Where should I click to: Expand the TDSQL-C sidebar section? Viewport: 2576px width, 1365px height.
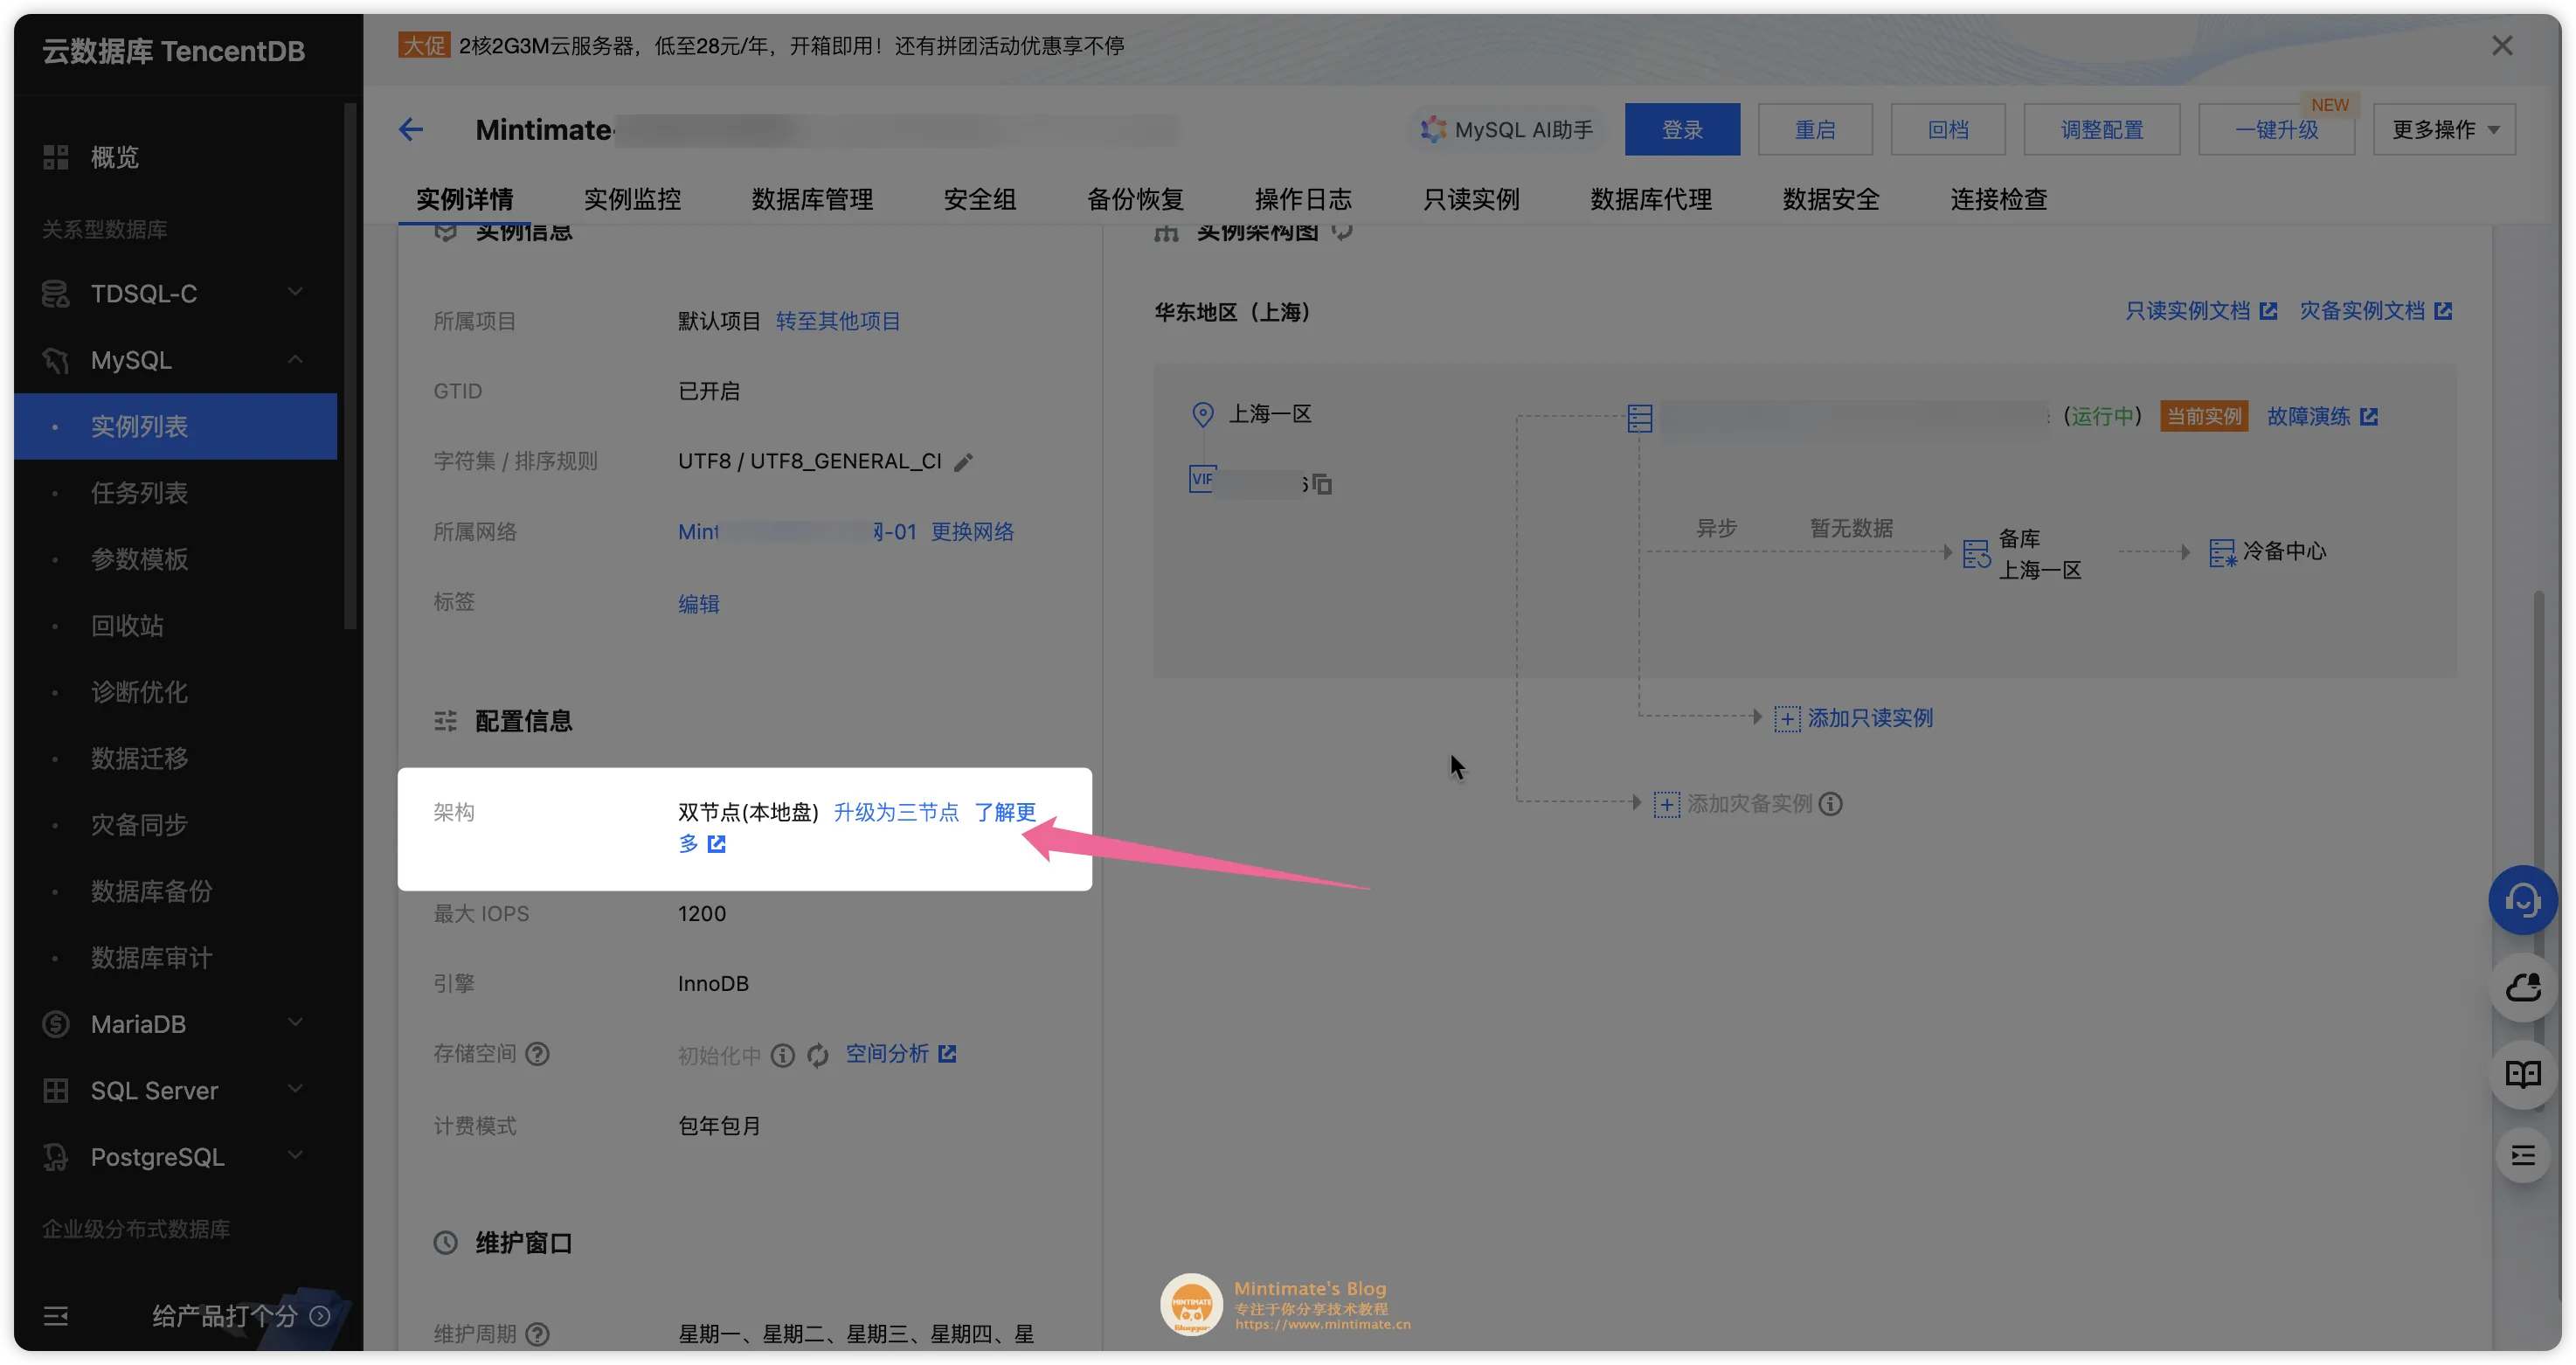[x=295, y=292]
